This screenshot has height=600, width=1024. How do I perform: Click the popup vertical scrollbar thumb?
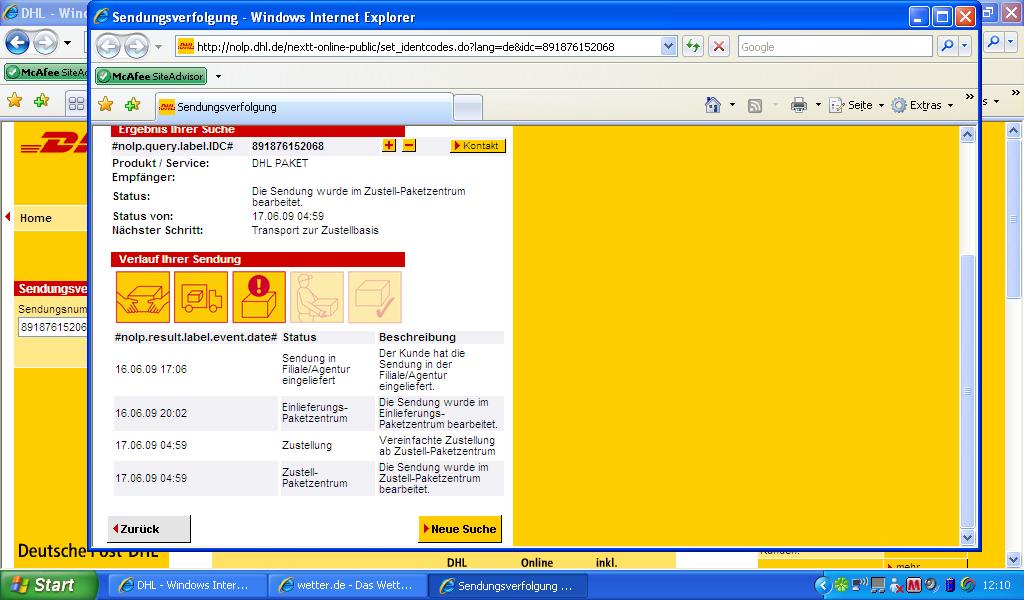(967, 390)
